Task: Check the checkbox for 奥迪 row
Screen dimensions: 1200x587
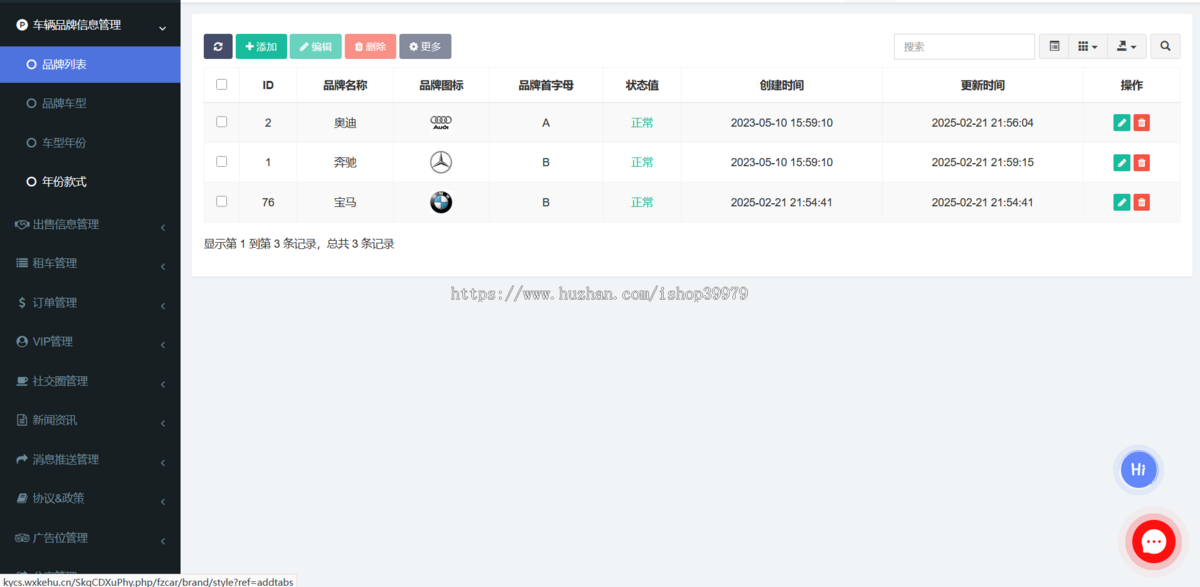Action: pos(222,122)
